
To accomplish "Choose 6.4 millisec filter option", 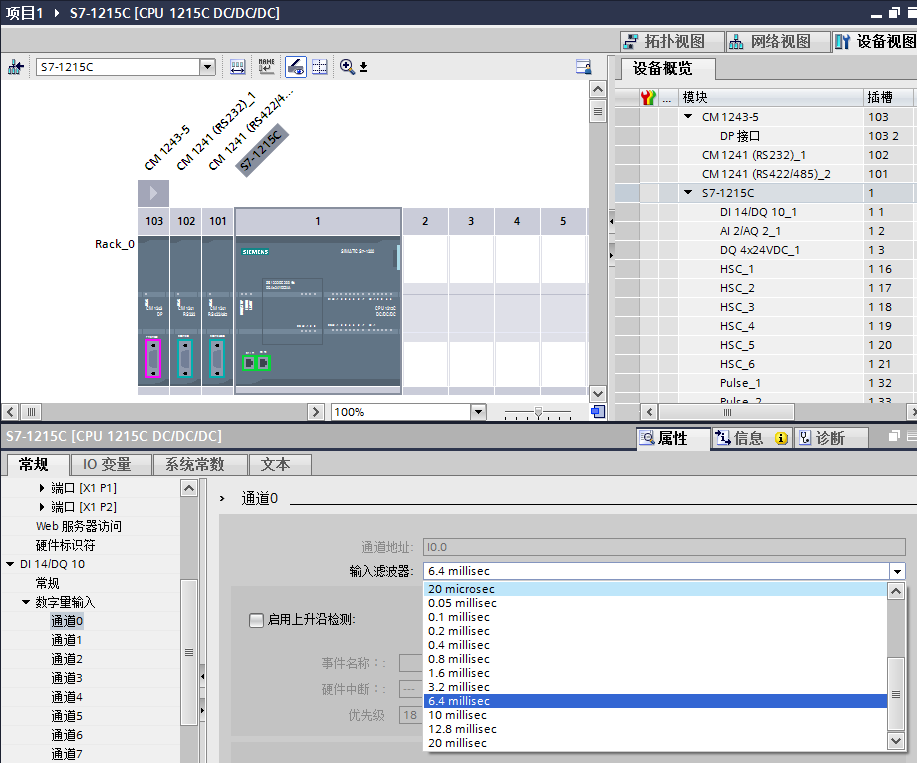I will coord(655,701).
